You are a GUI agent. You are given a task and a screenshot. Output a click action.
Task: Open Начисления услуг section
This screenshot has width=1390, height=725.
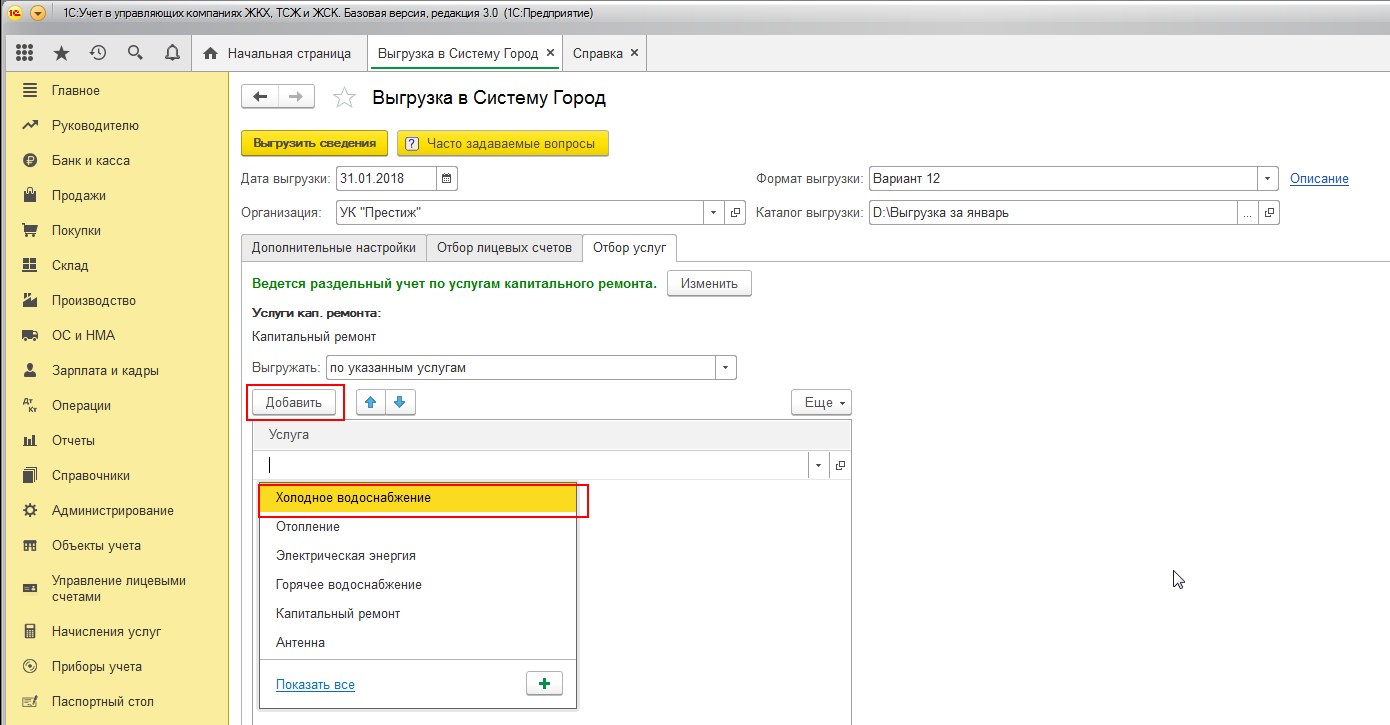pyautogui.click(x=116, y=632)
